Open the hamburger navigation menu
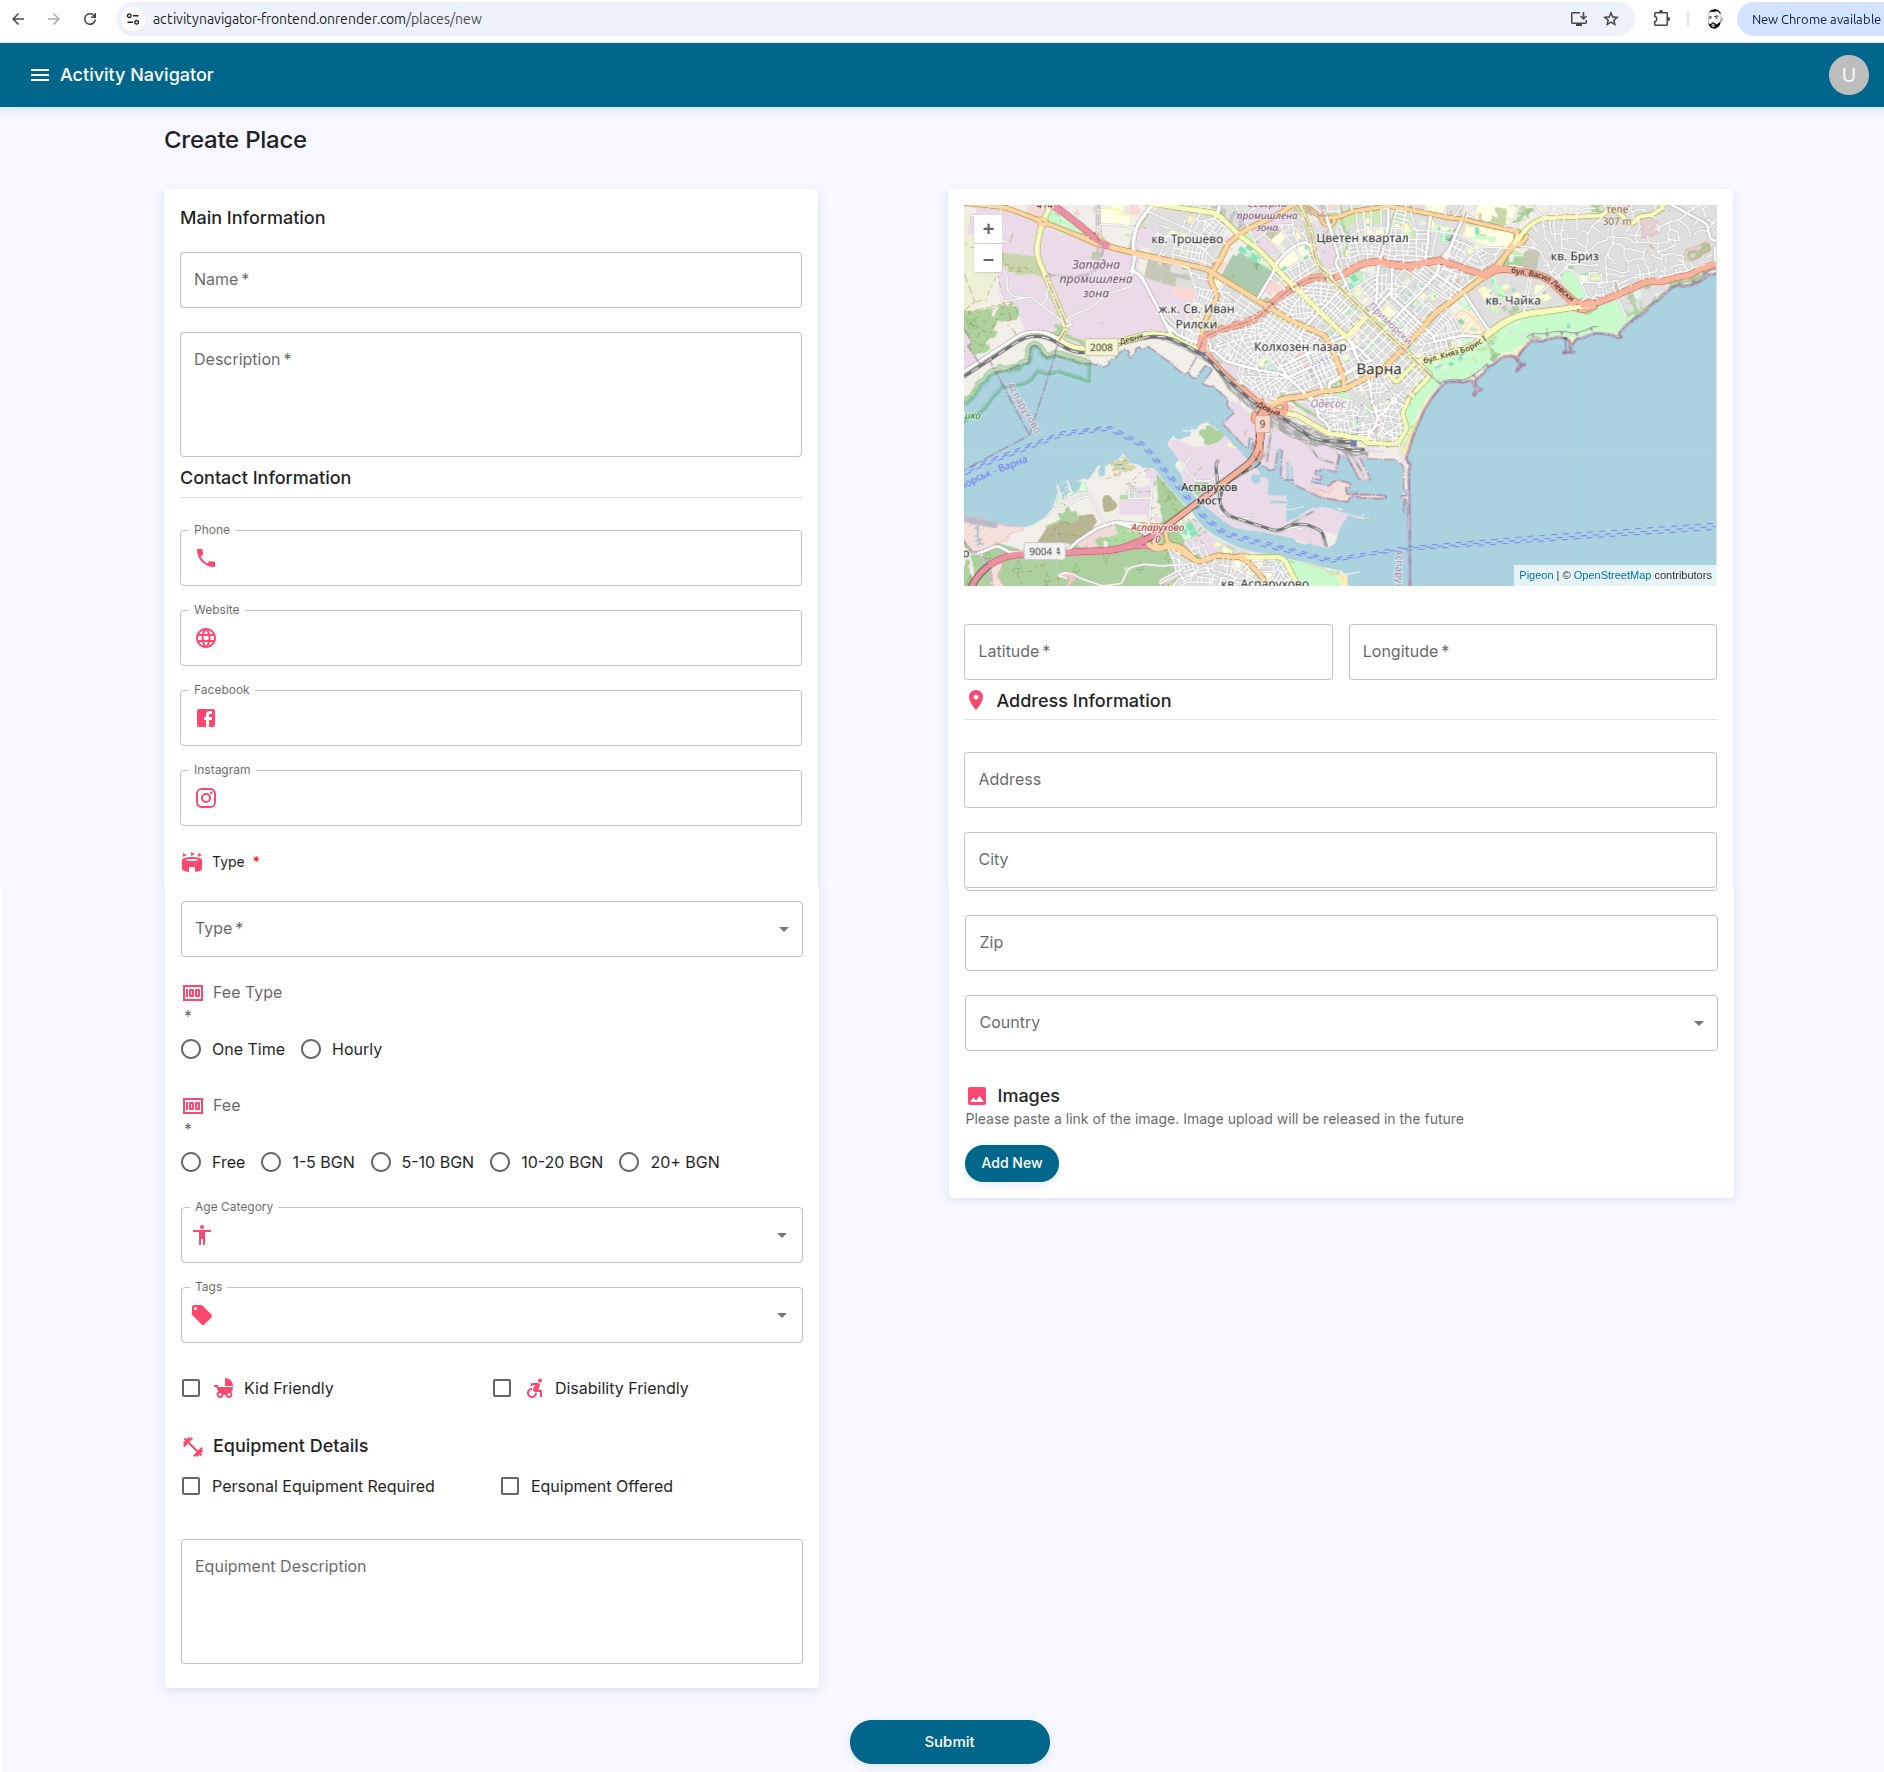The image size is (1884, 1772). (x=40, y=75)
